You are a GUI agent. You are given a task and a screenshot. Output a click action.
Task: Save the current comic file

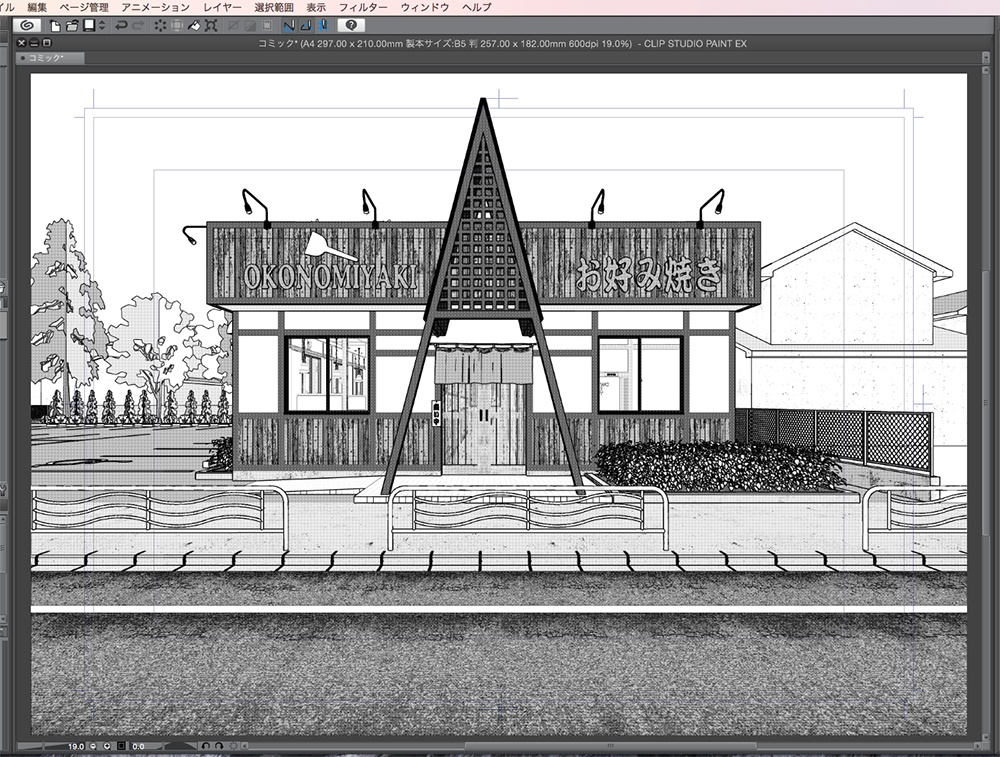[89, 26]
